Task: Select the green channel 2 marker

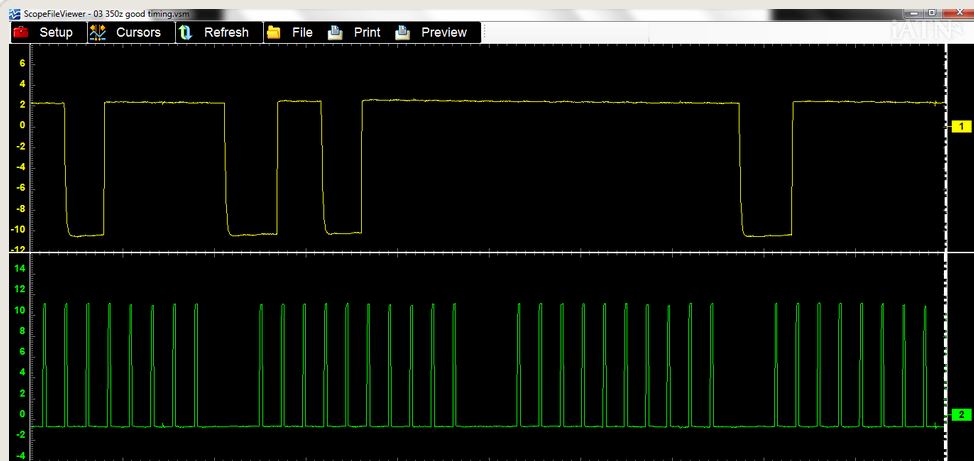Action: point(960,414)
